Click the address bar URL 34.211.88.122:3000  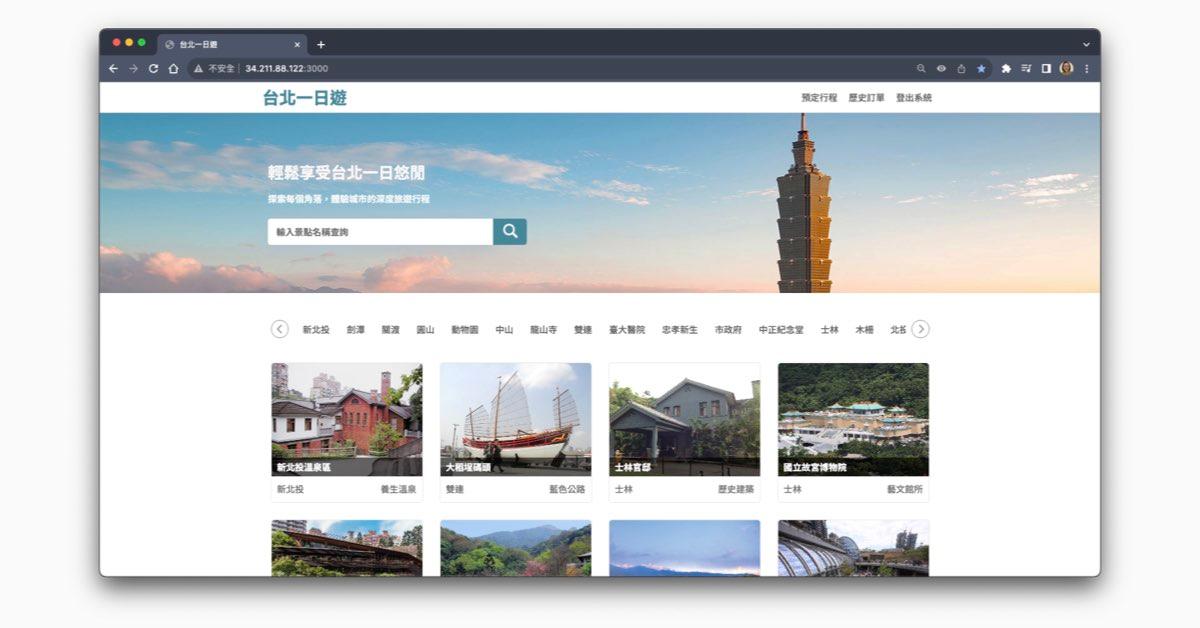click(286, 69)
